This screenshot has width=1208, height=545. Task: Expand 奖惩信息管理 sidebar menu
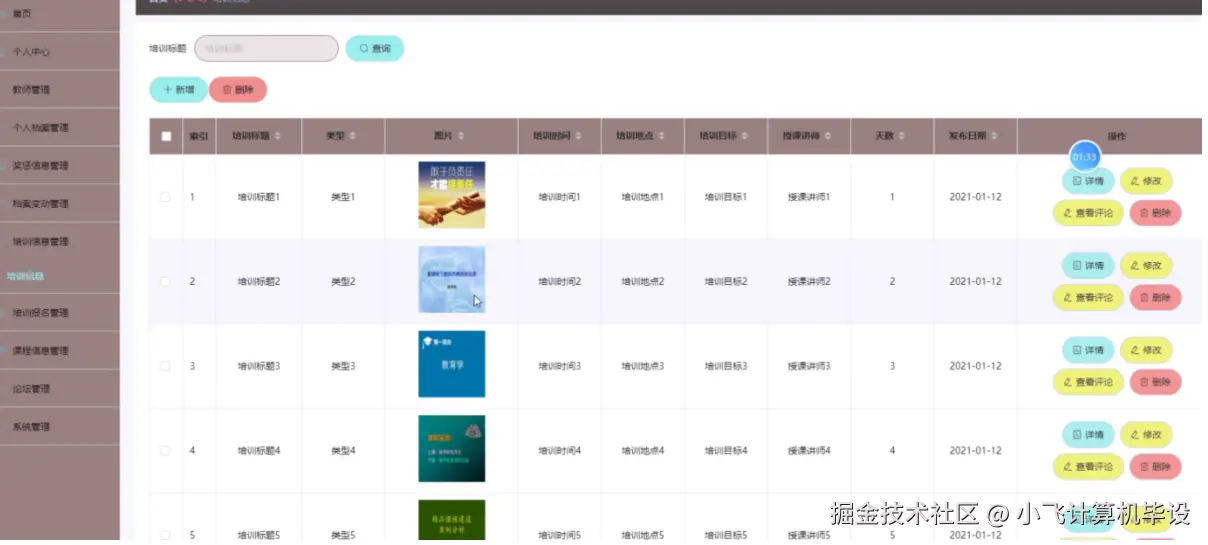point(60,165)
